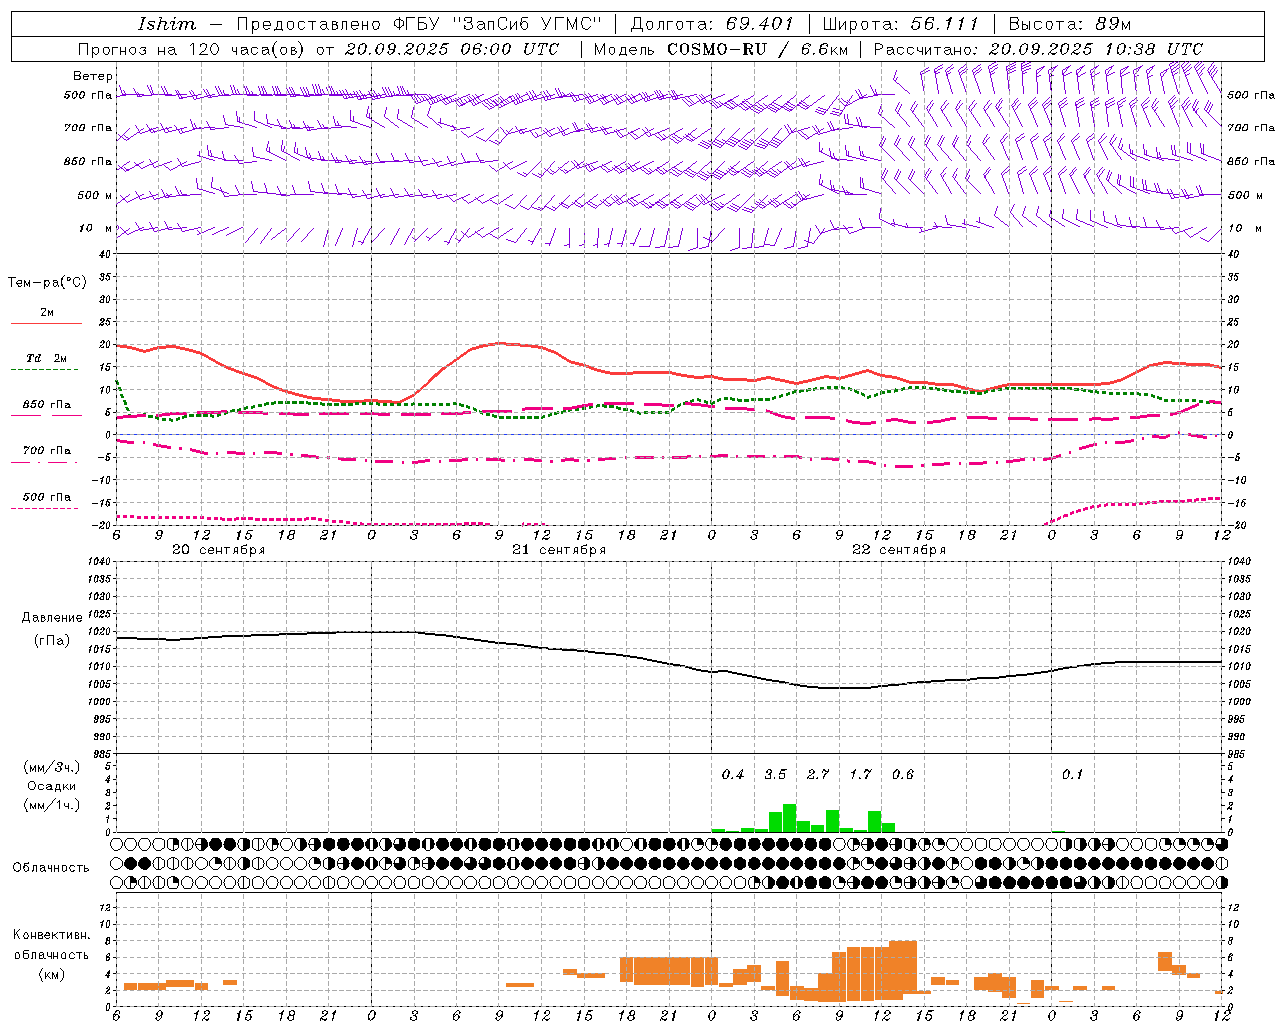This screenshot has width=1280, height=1024.
Task: Click the "(мм/3ч.)" precipitation unit label
Action: click(x=52, y=767)
